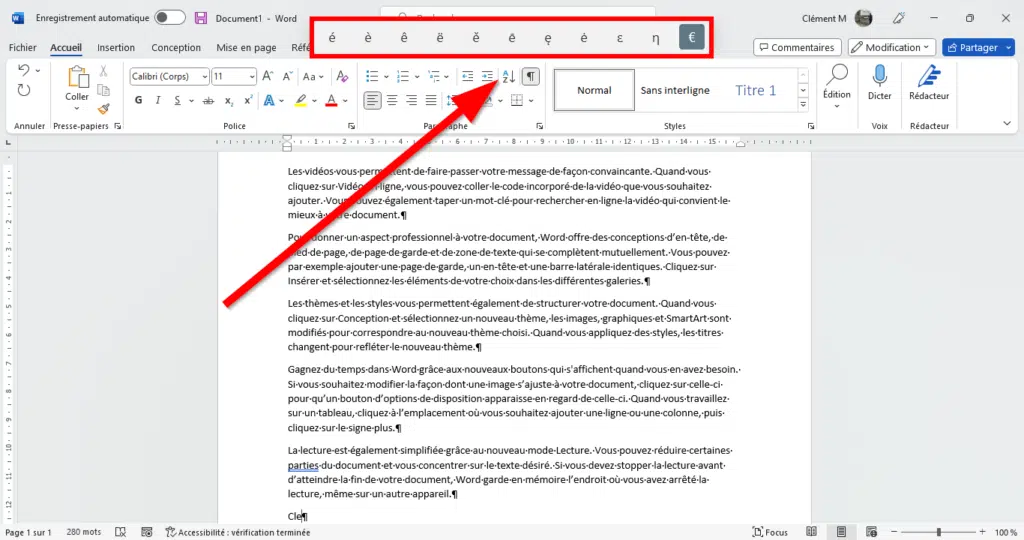Toggle italic formatting
This screenshot has width=1024, height=540.
click(157, 101)
